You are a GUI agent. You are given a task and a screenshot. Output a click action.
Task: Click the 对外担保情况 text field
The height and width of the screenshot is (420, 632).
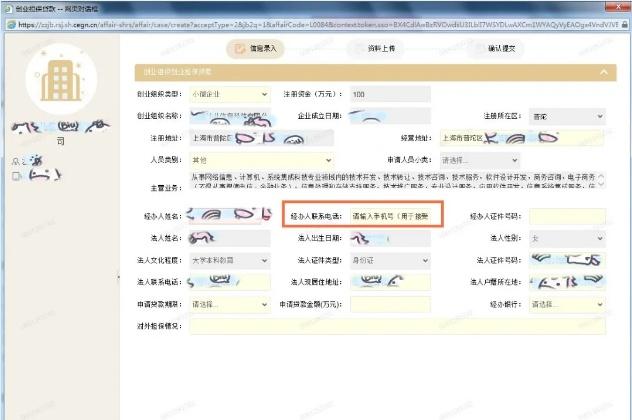397,325
